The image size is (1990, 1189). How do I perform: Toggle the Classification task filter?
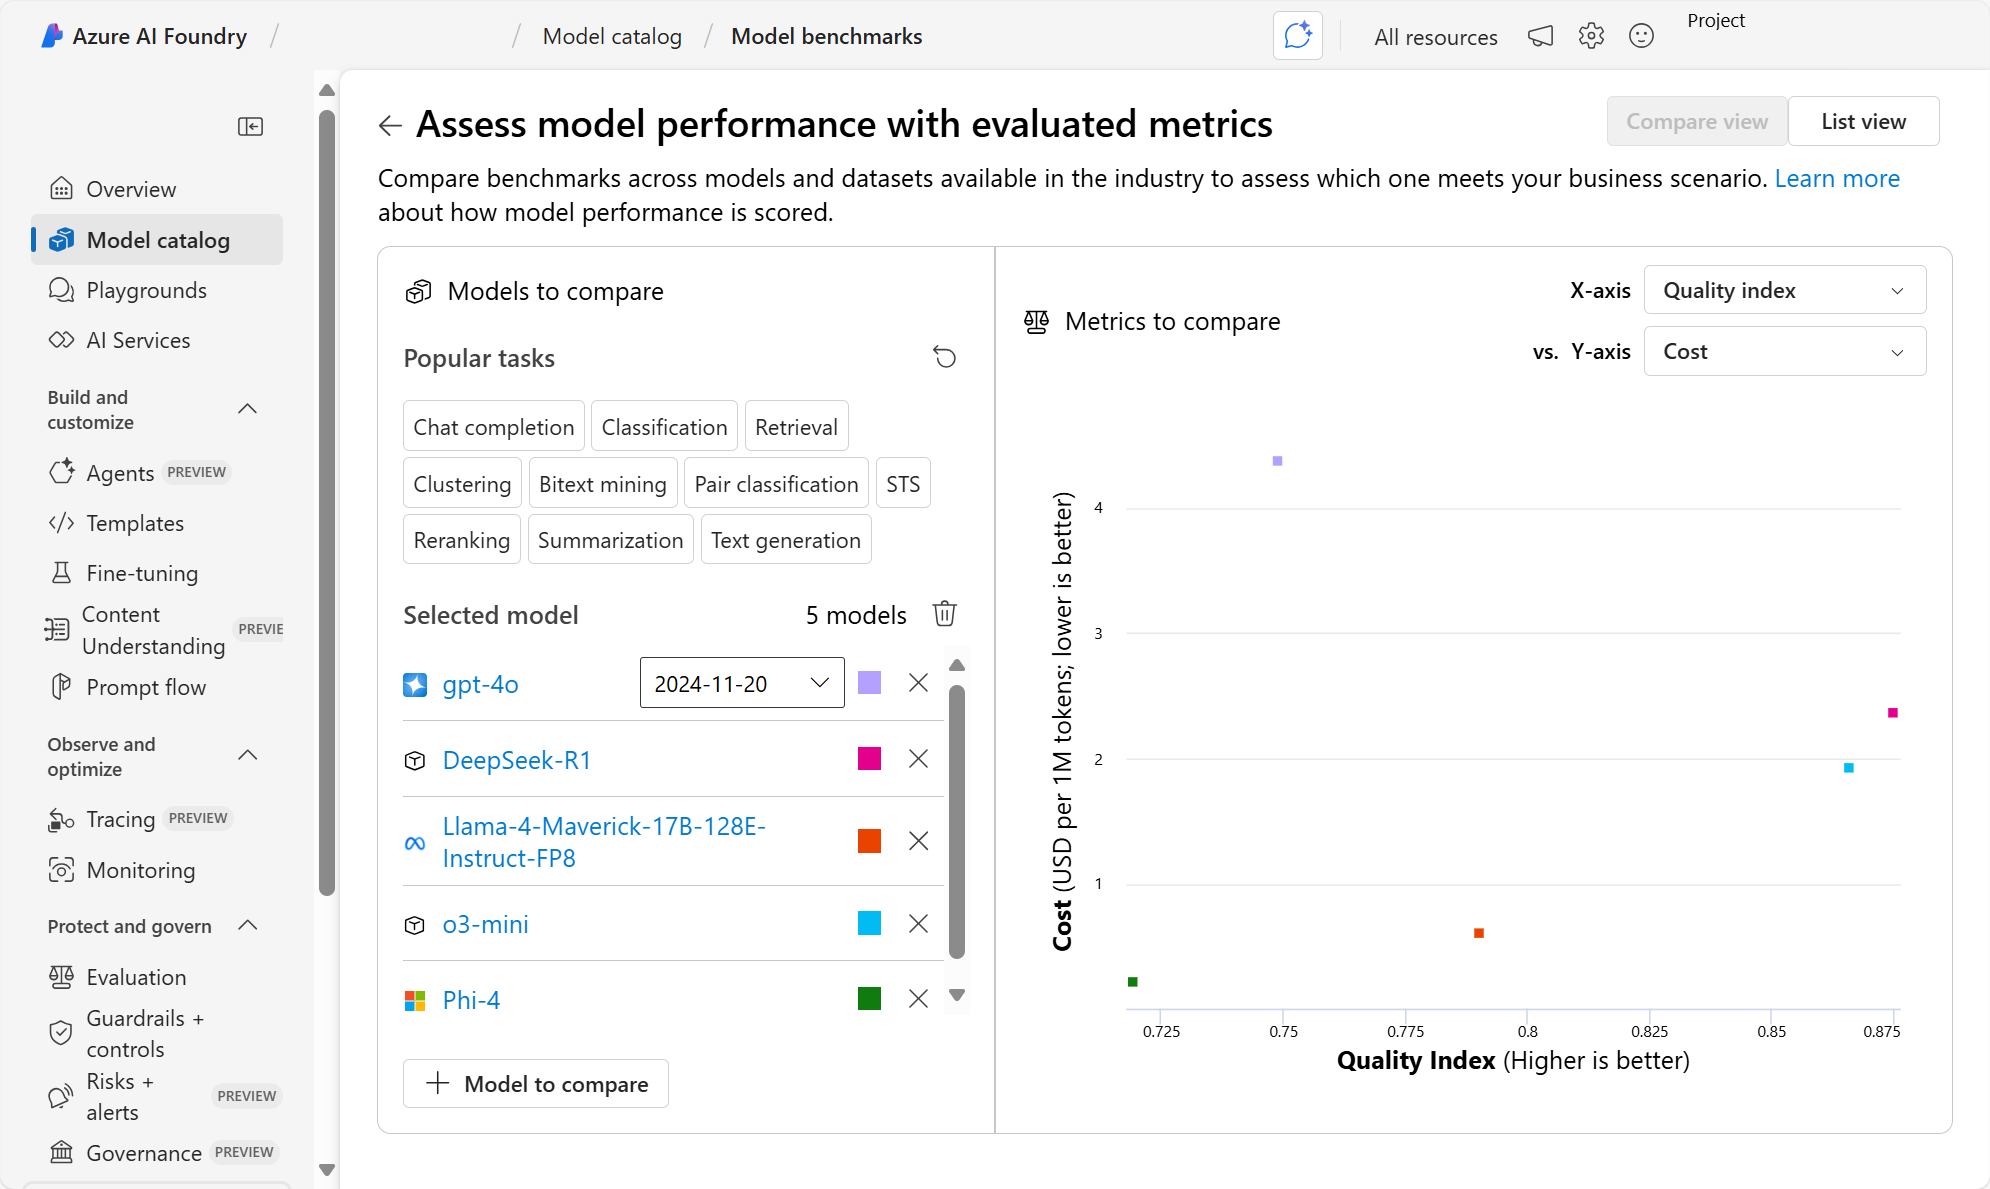664,427
